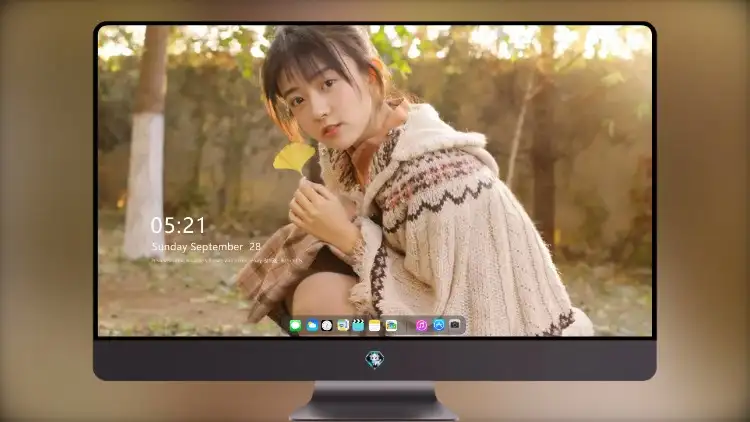
Task: Launch the clapperboard video app in dock
Action: pos(358,326)
